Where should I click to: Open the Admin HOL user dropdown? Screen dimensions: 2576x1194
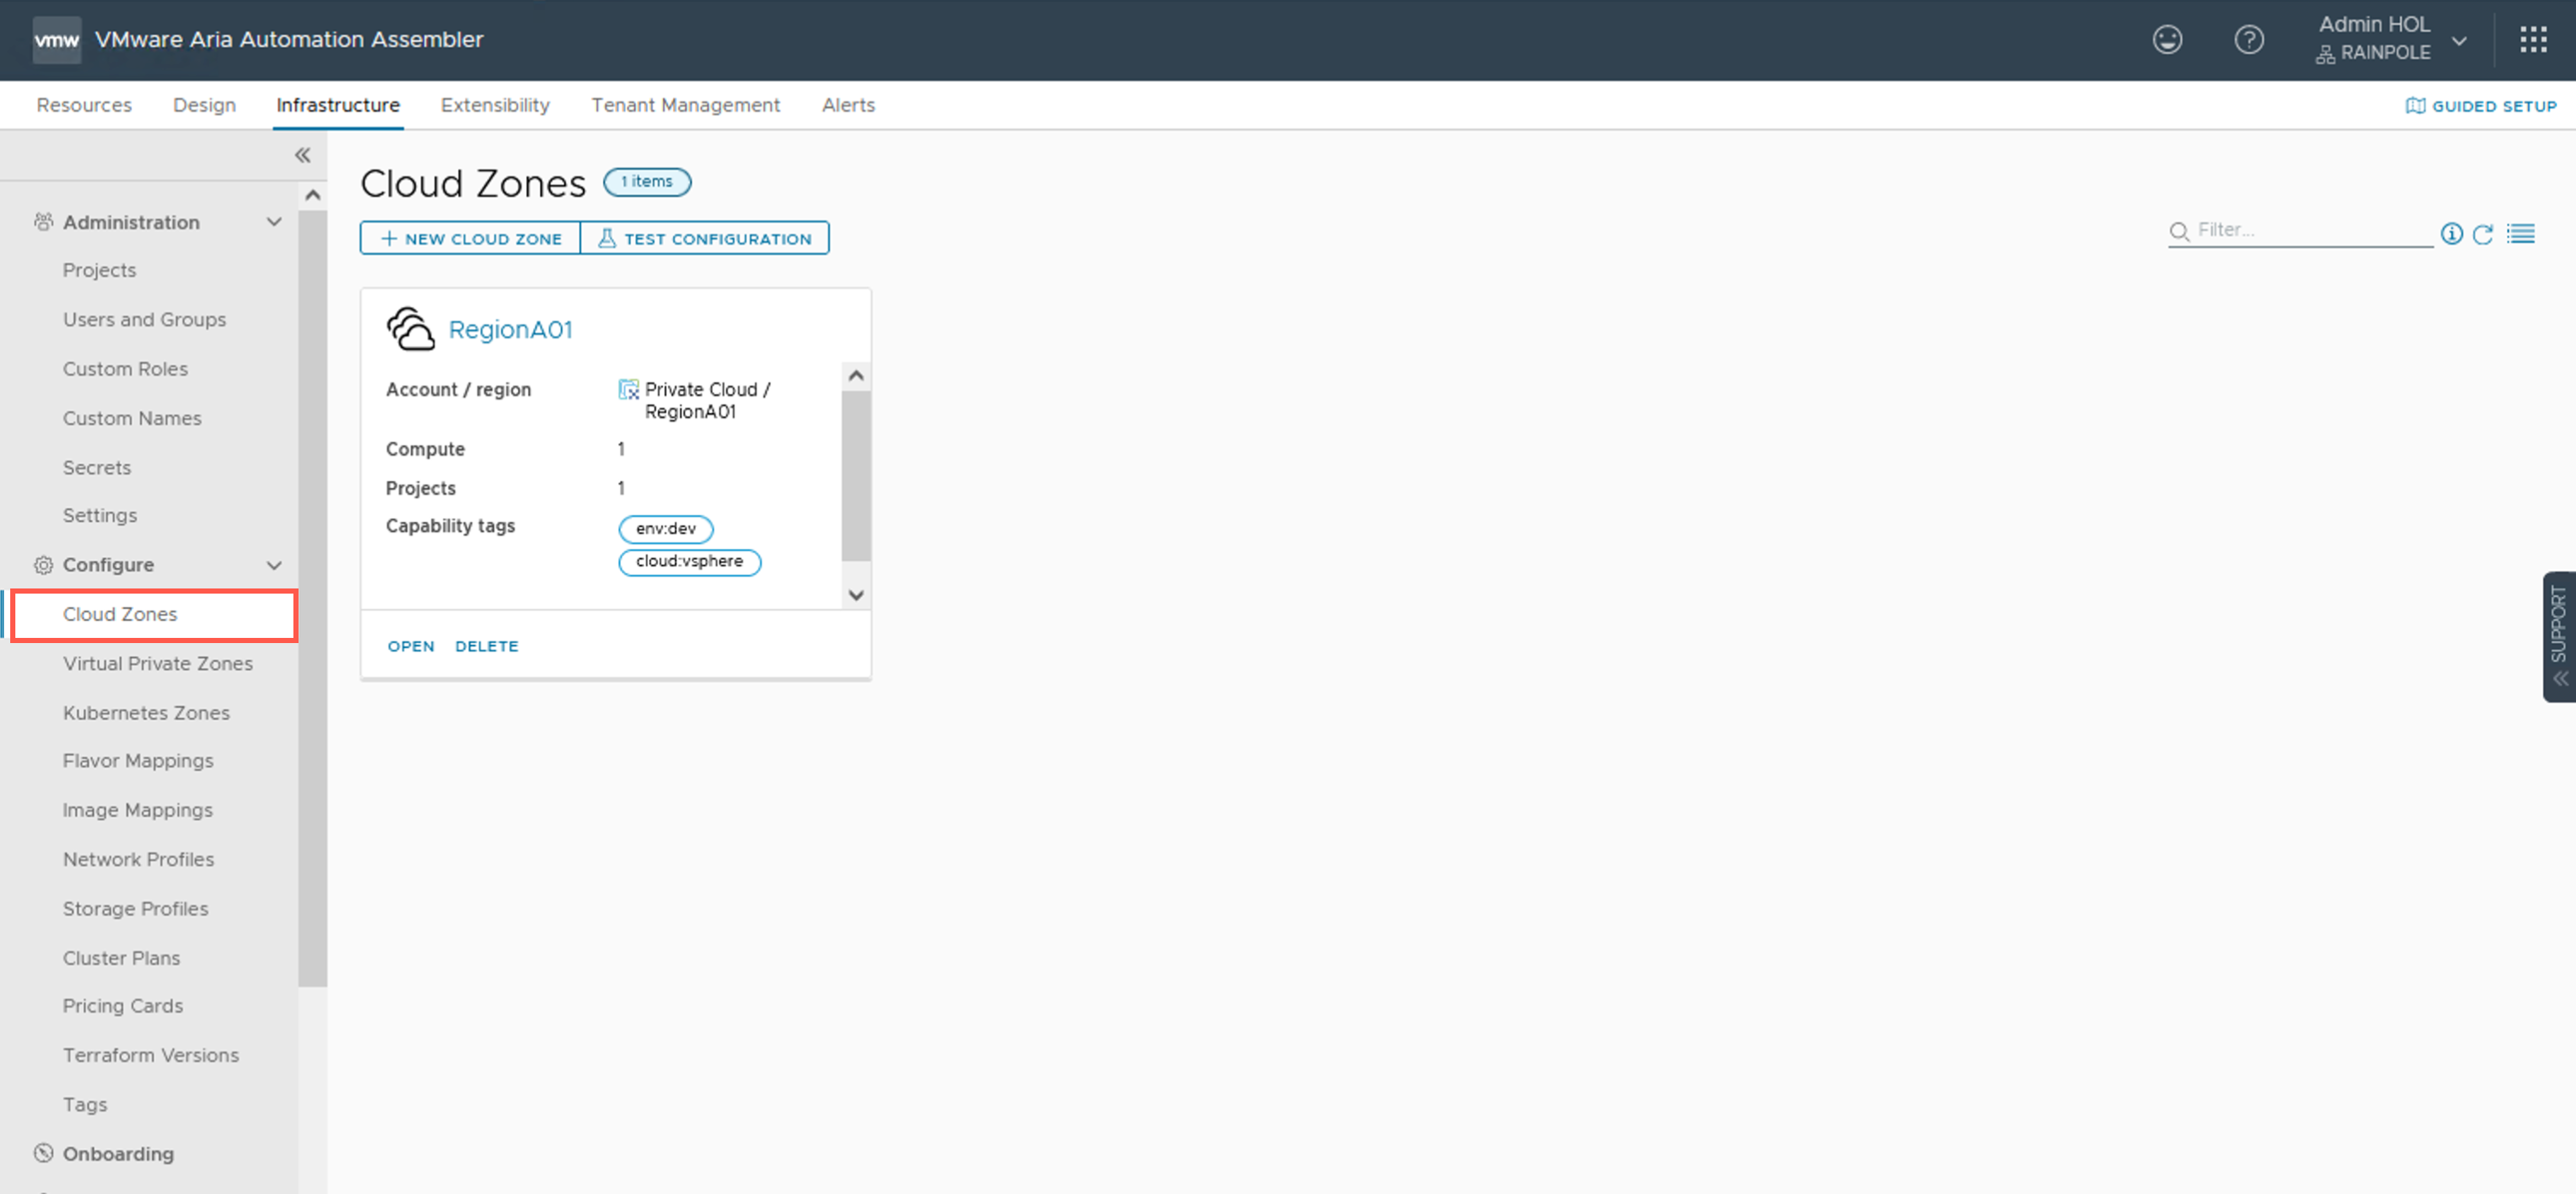[x=2458, y=40]
